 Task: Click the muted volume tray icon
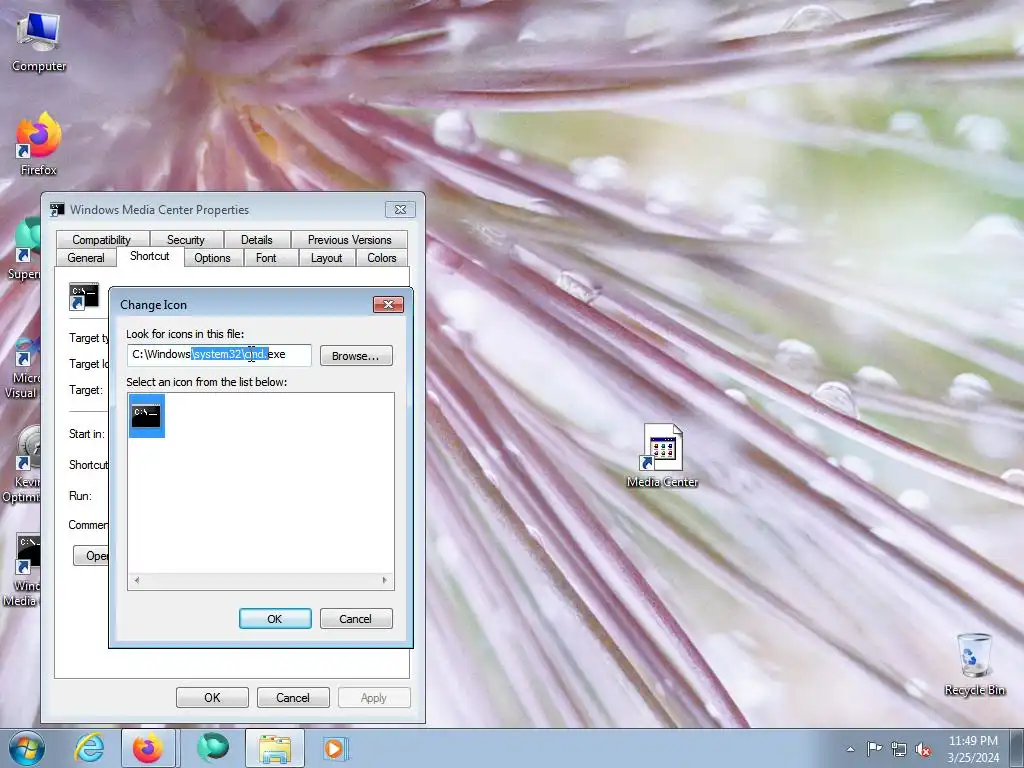(923, 750)
